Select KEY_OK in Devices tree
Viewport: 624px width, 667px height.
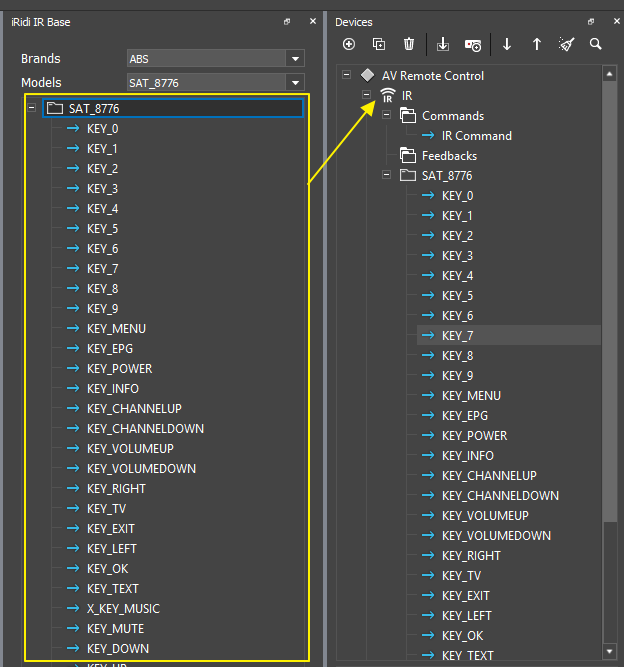tap(462, 636)
